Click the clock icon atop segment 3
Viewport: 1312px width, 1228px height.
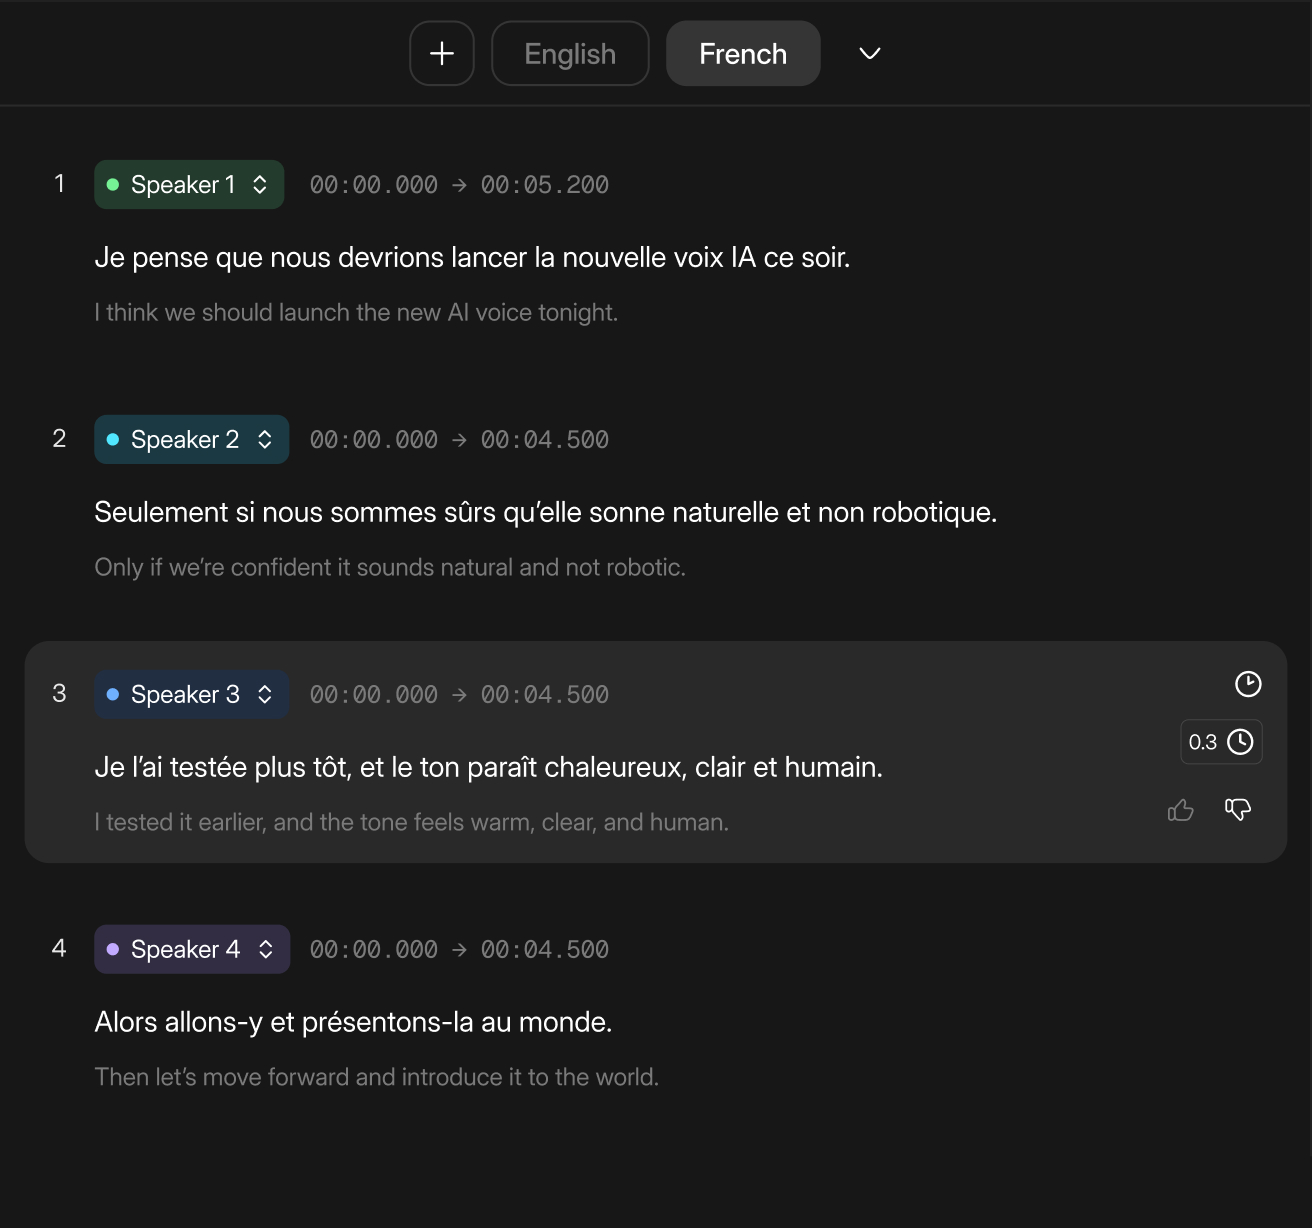1248,684
